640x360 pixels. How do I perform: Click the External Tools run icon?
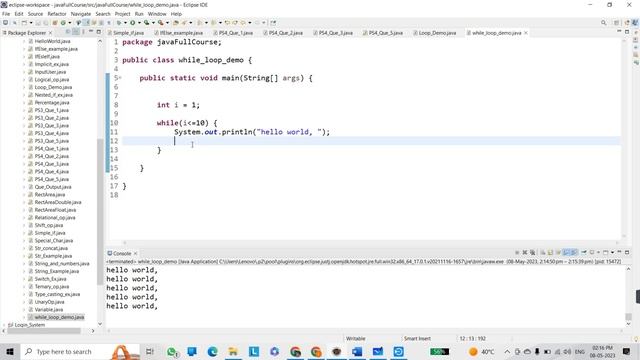pyautogui.click(x=161, y=23)
